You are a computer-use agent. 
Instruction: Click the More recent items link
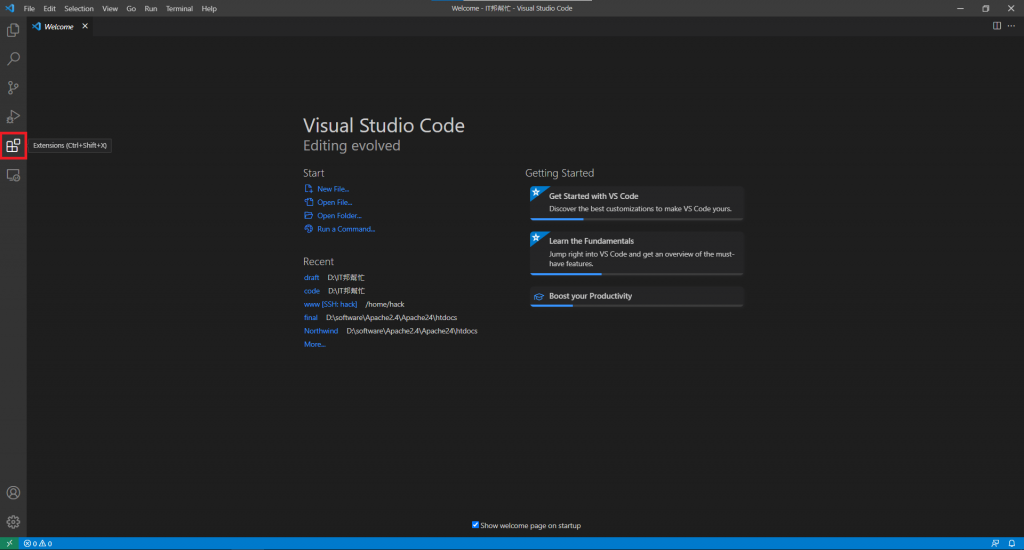click(315, 344)
